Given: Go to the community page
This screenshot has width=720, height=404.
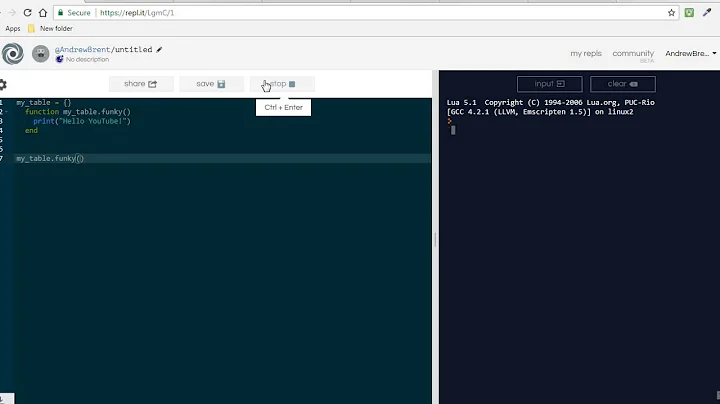Looking at the screenshot, I should click(x=633, y=54).
